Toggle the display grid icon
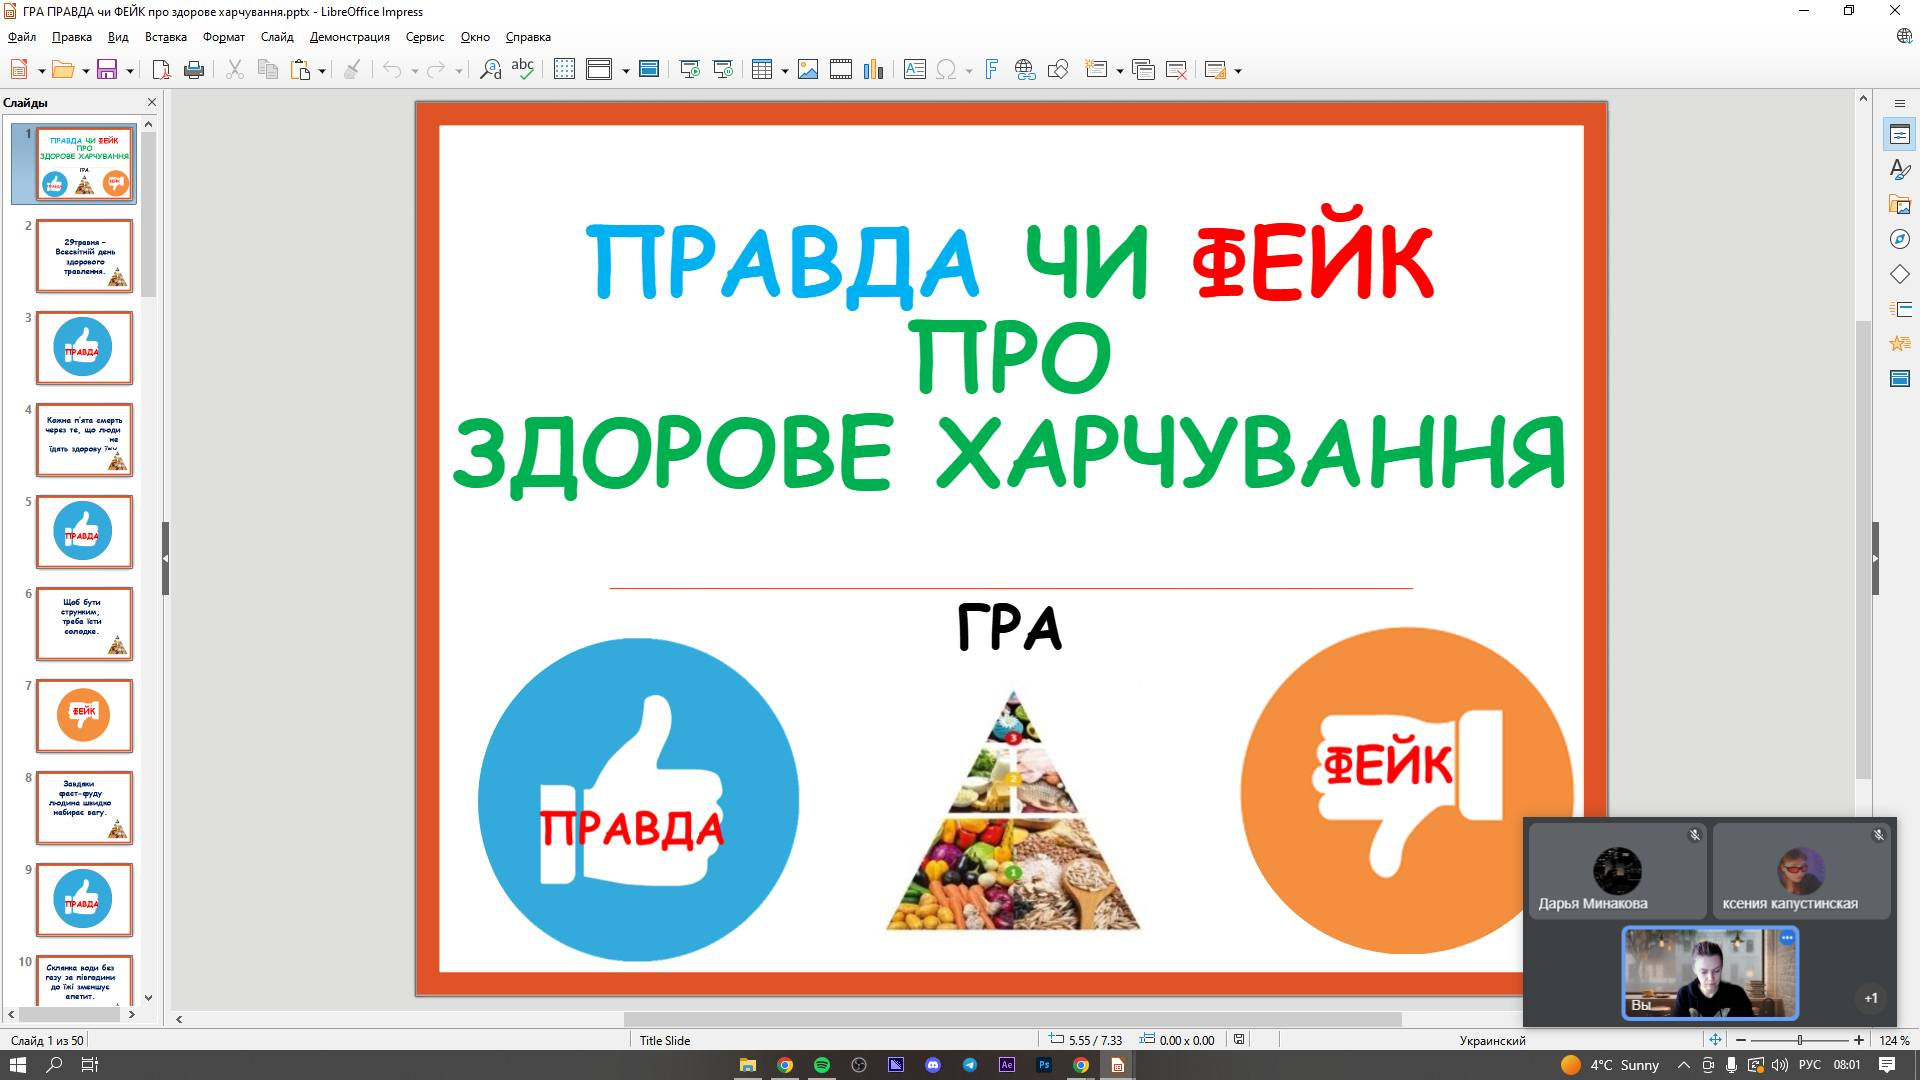 [x=564, y=70]
